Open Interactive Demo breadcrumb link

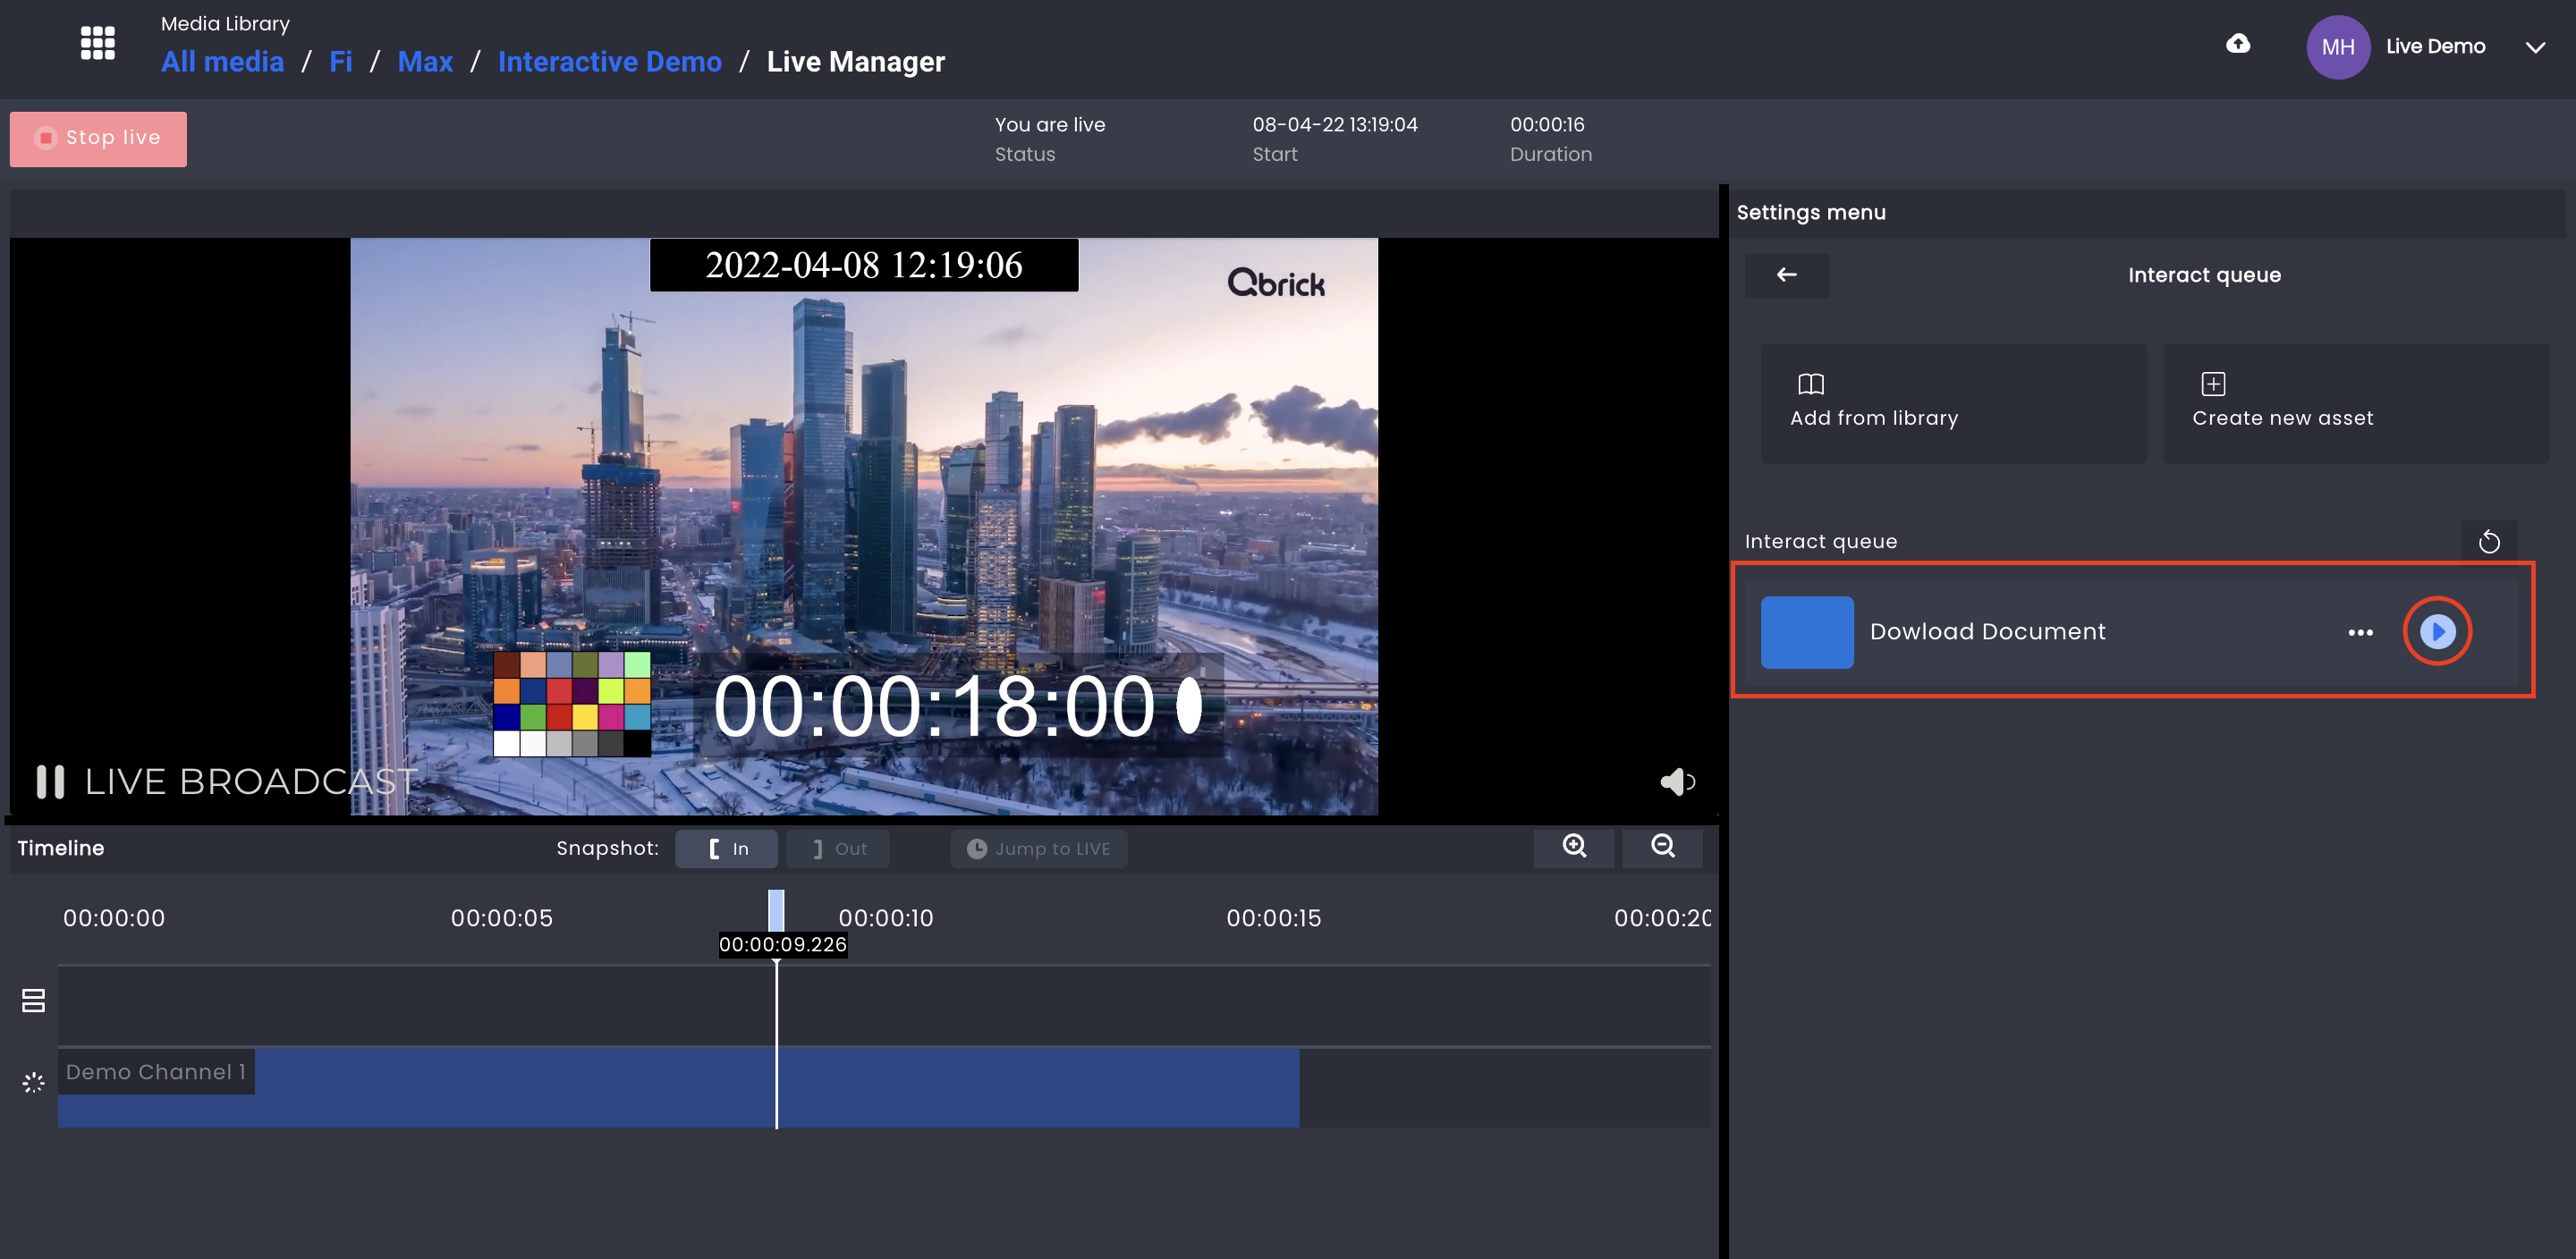point(609,62)
